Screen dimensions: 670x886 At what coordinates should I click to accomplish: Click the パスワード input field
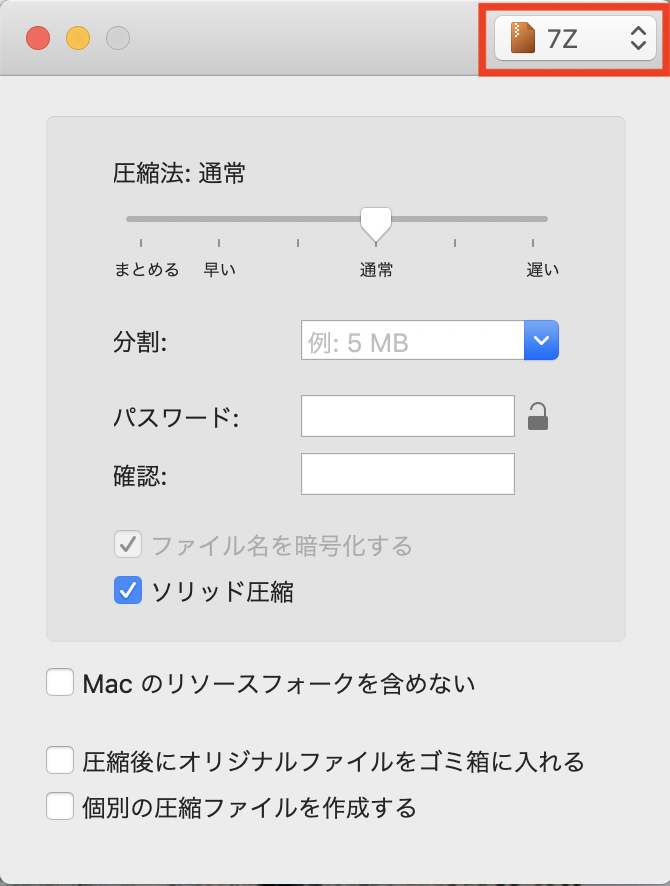click(x=407, y=416)
